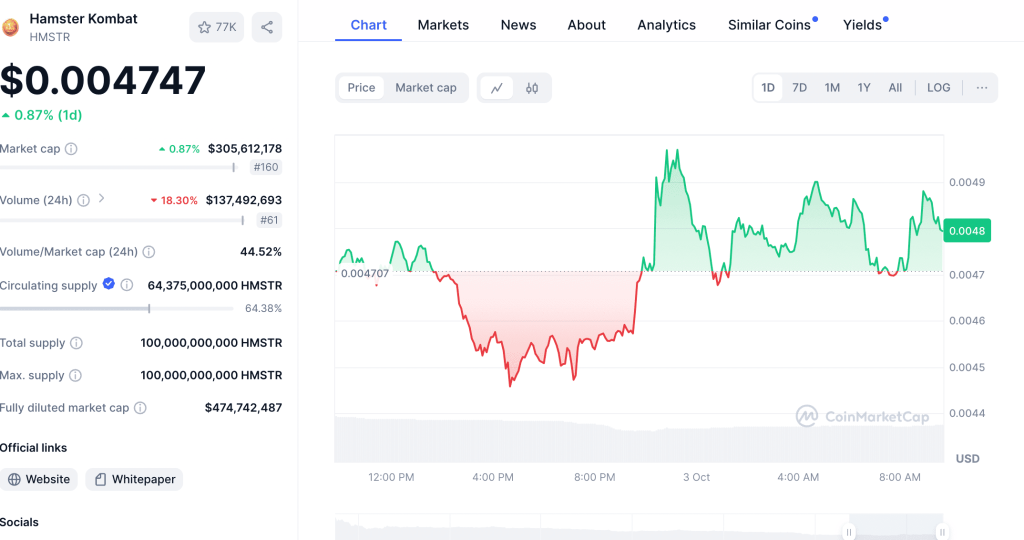The image size is (1024, 540).
Task: Open the Whitepaper link
Action: click(x=134, y=479)
